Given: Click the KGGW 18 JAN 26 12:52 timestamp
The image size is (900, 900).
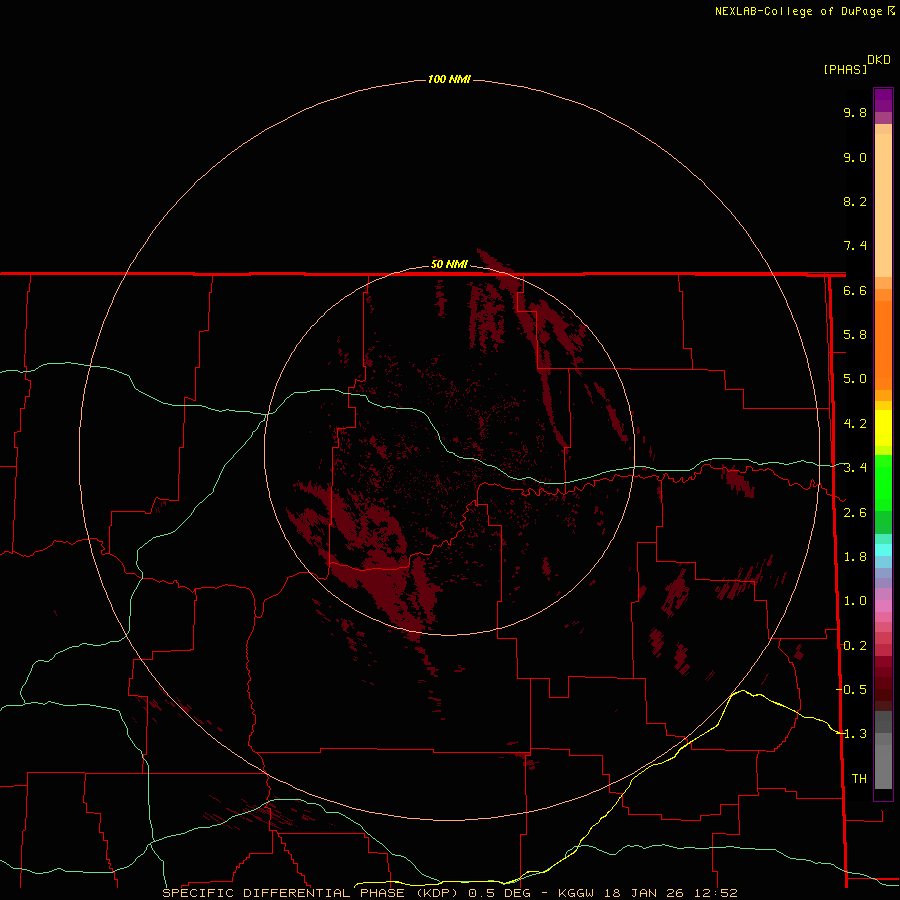Looking at the screenshot, I should (x=648, y=893).
